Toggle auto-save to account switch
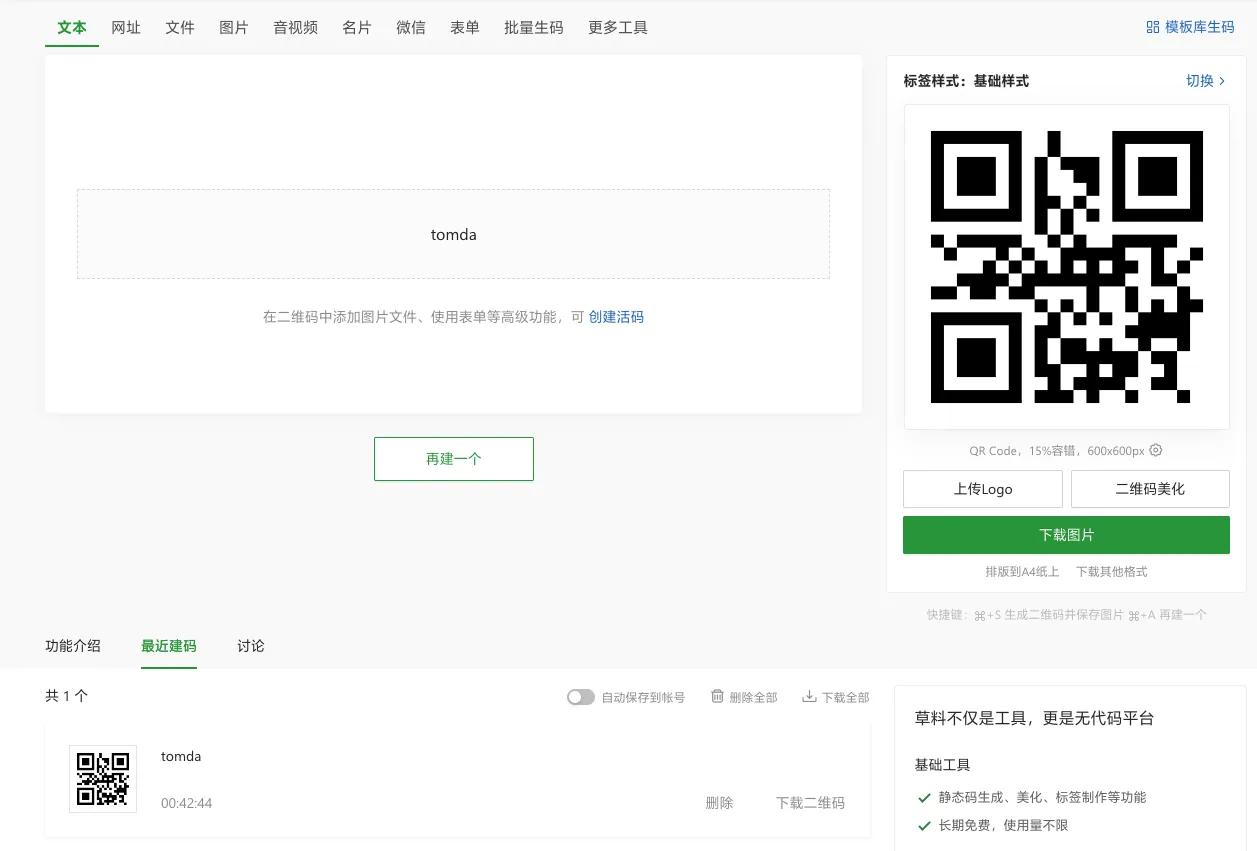 (x=581, y=697)
